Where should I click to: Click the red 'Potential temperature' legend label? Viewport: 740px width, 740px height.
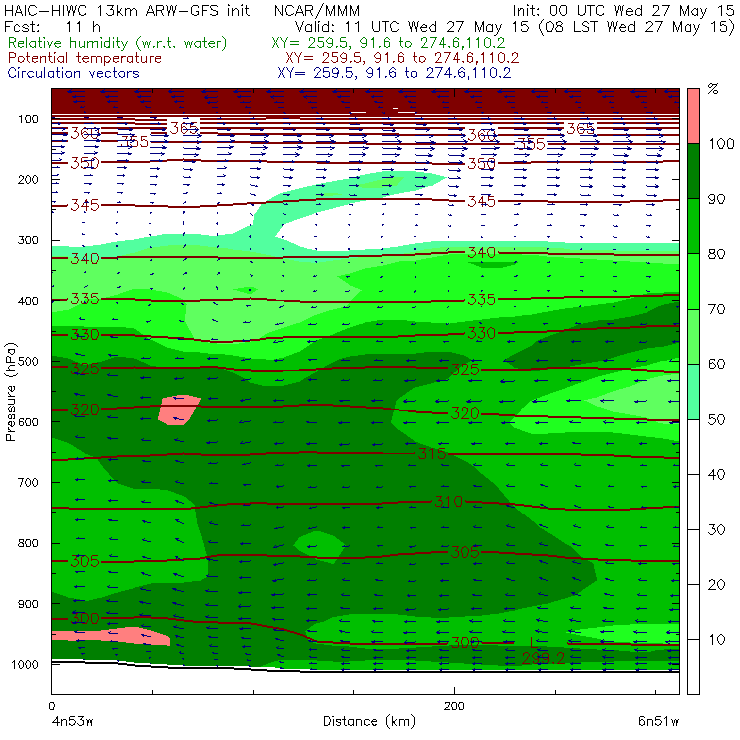[x=84, y=58]
